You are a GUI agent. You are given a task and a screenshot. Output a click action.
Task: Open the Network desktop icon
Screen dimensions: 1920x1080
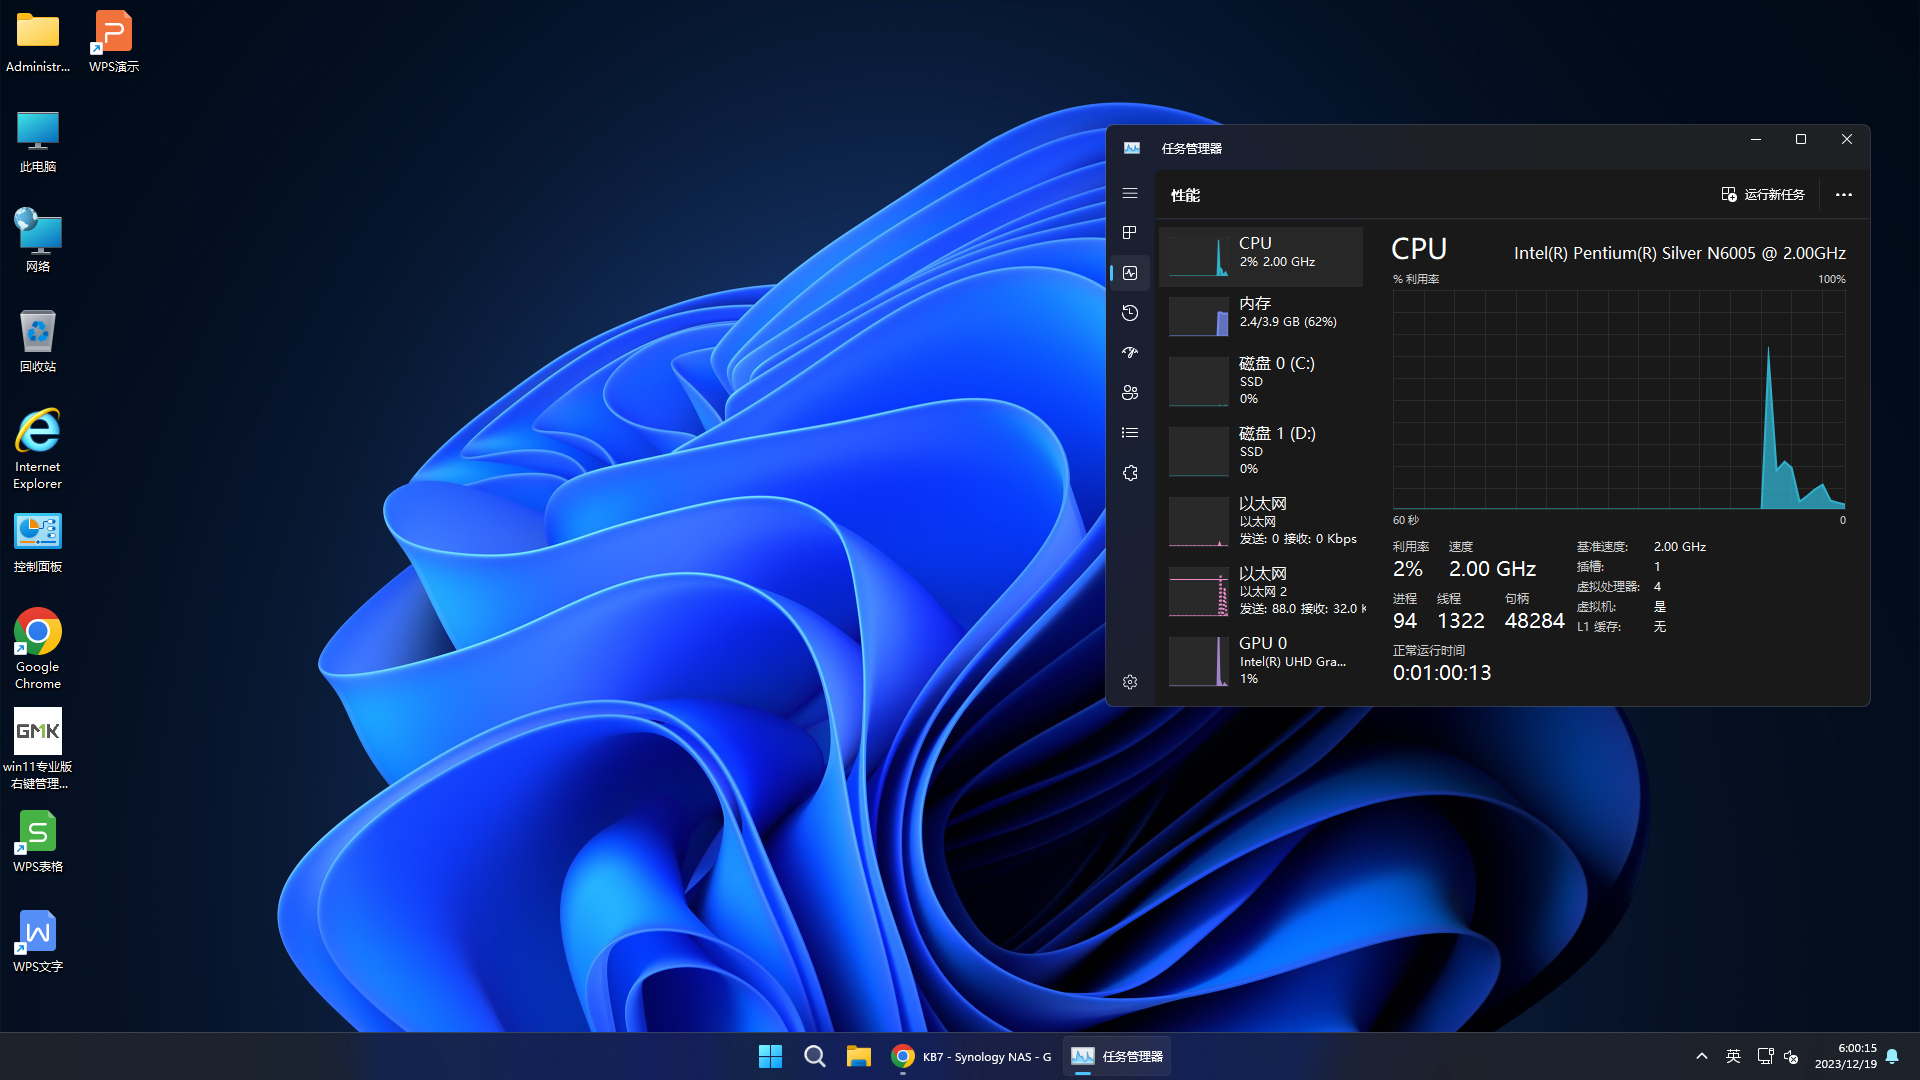coord(38,241)
